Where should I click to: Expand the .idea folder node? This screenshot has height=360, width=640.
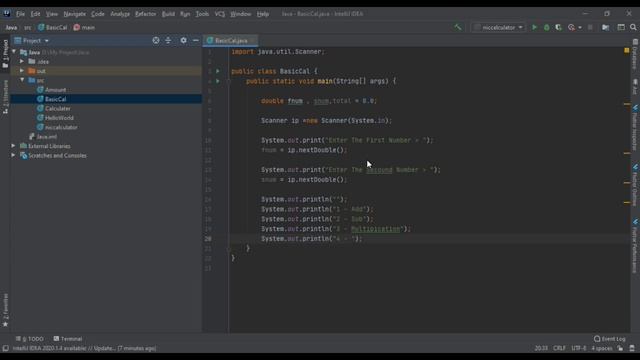(x=22, y=61)
